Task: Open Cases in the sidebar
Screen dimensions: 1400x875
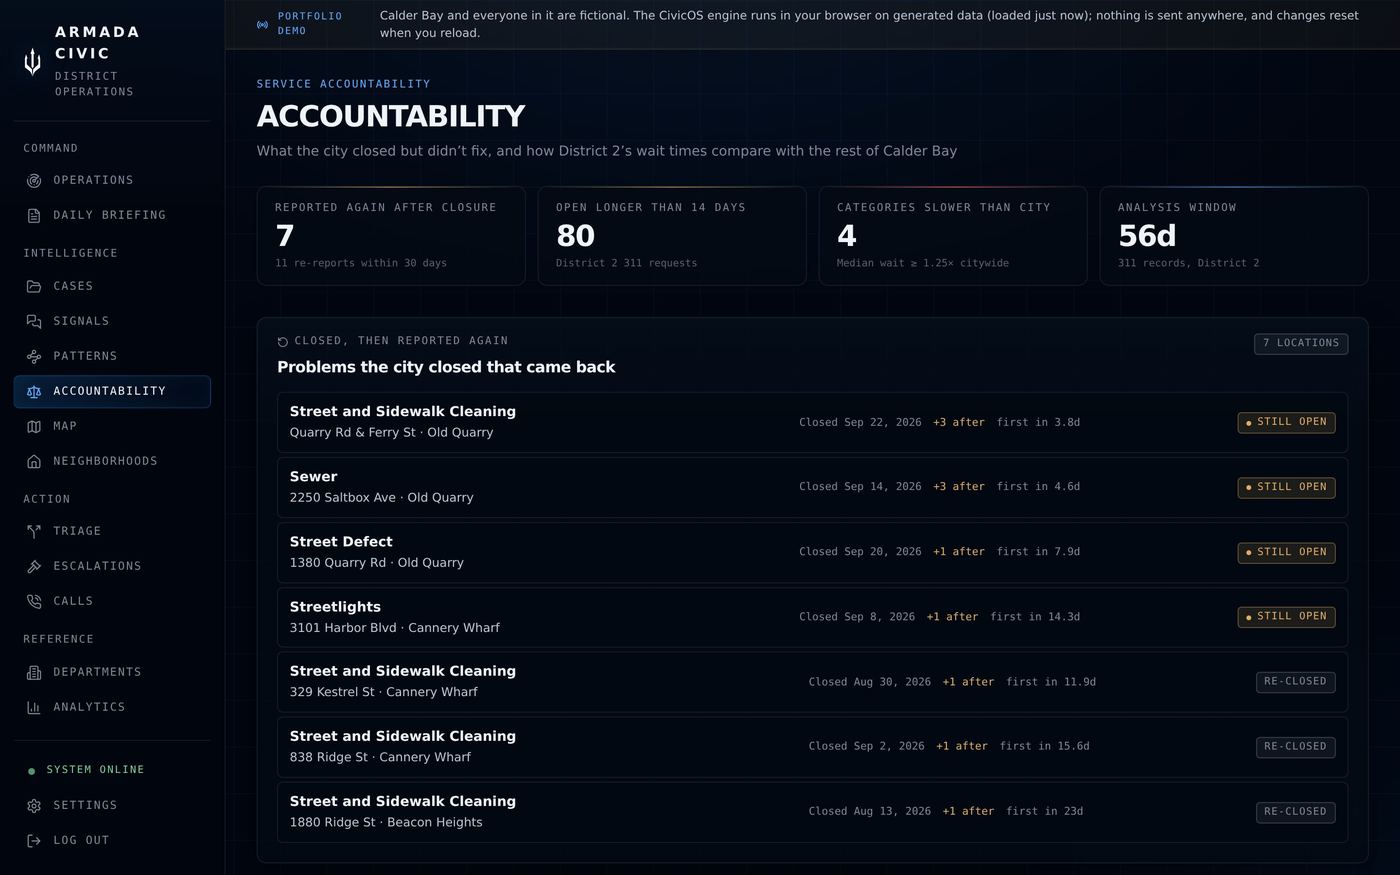Action: [x=112, y=286]
